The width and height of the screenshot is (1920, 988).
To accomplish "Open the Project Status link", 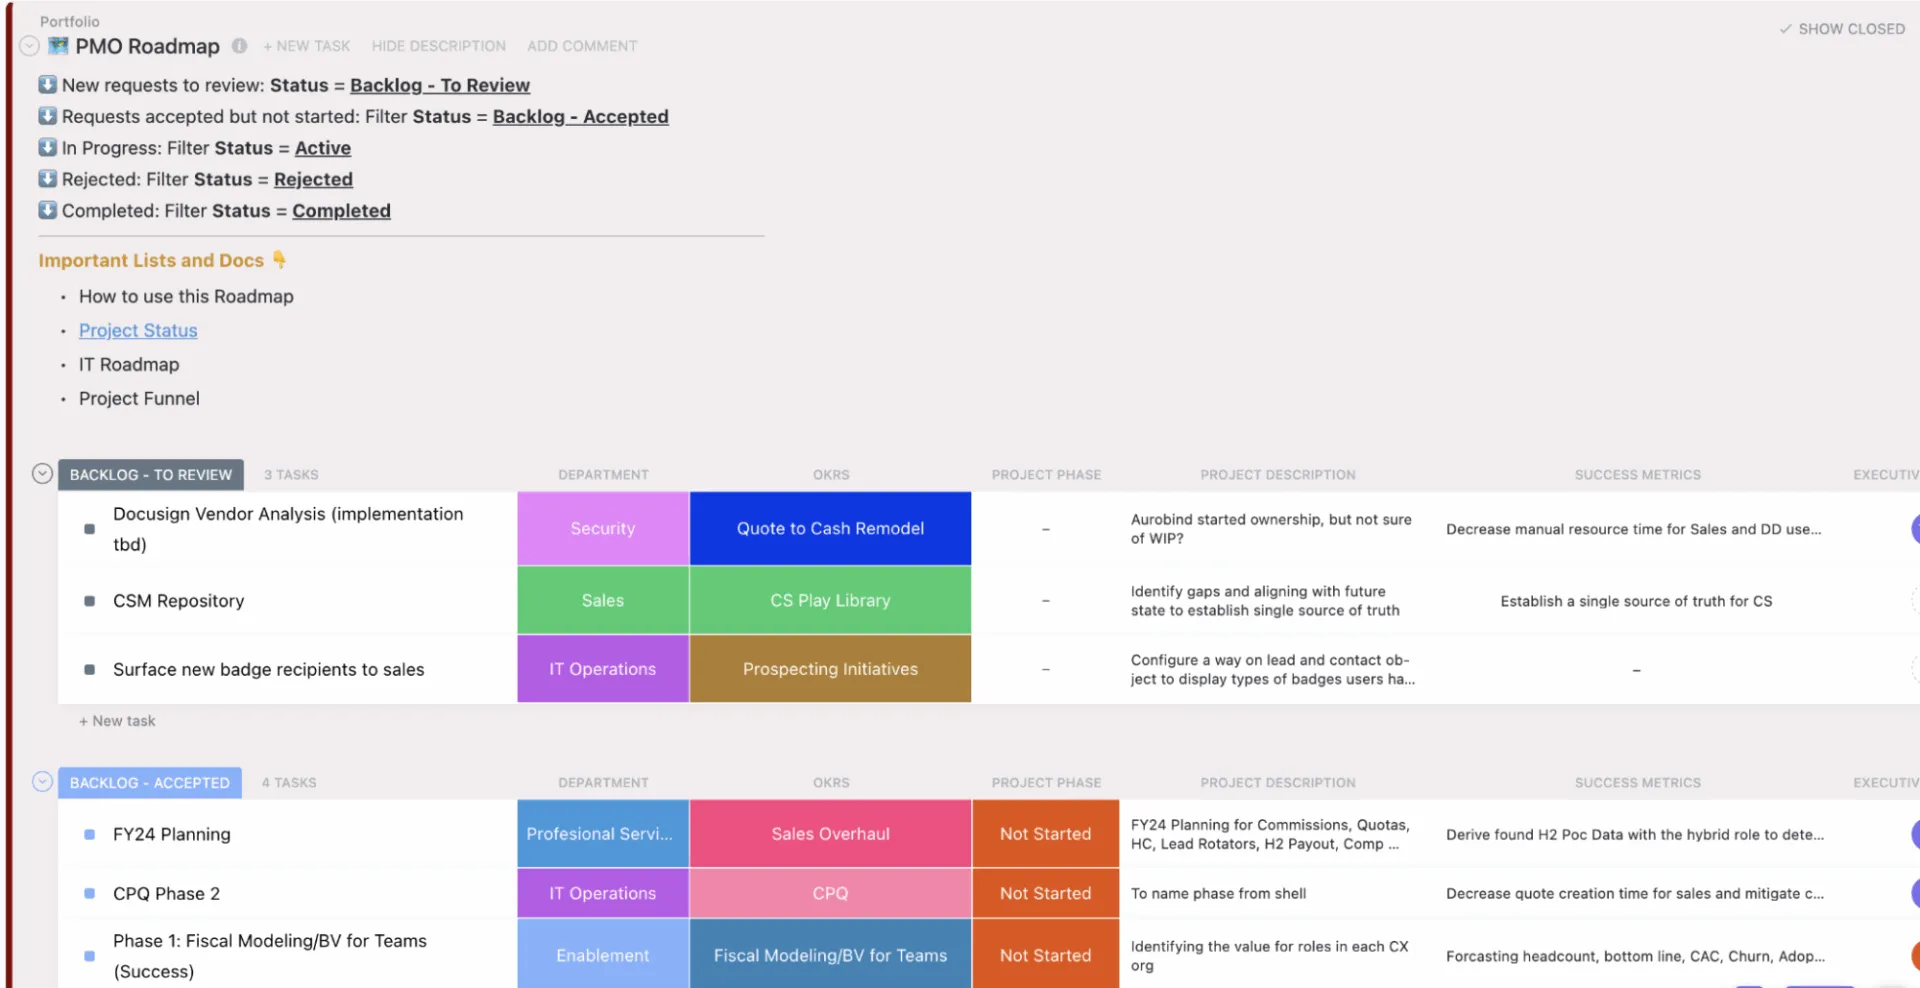I will 138,330.
